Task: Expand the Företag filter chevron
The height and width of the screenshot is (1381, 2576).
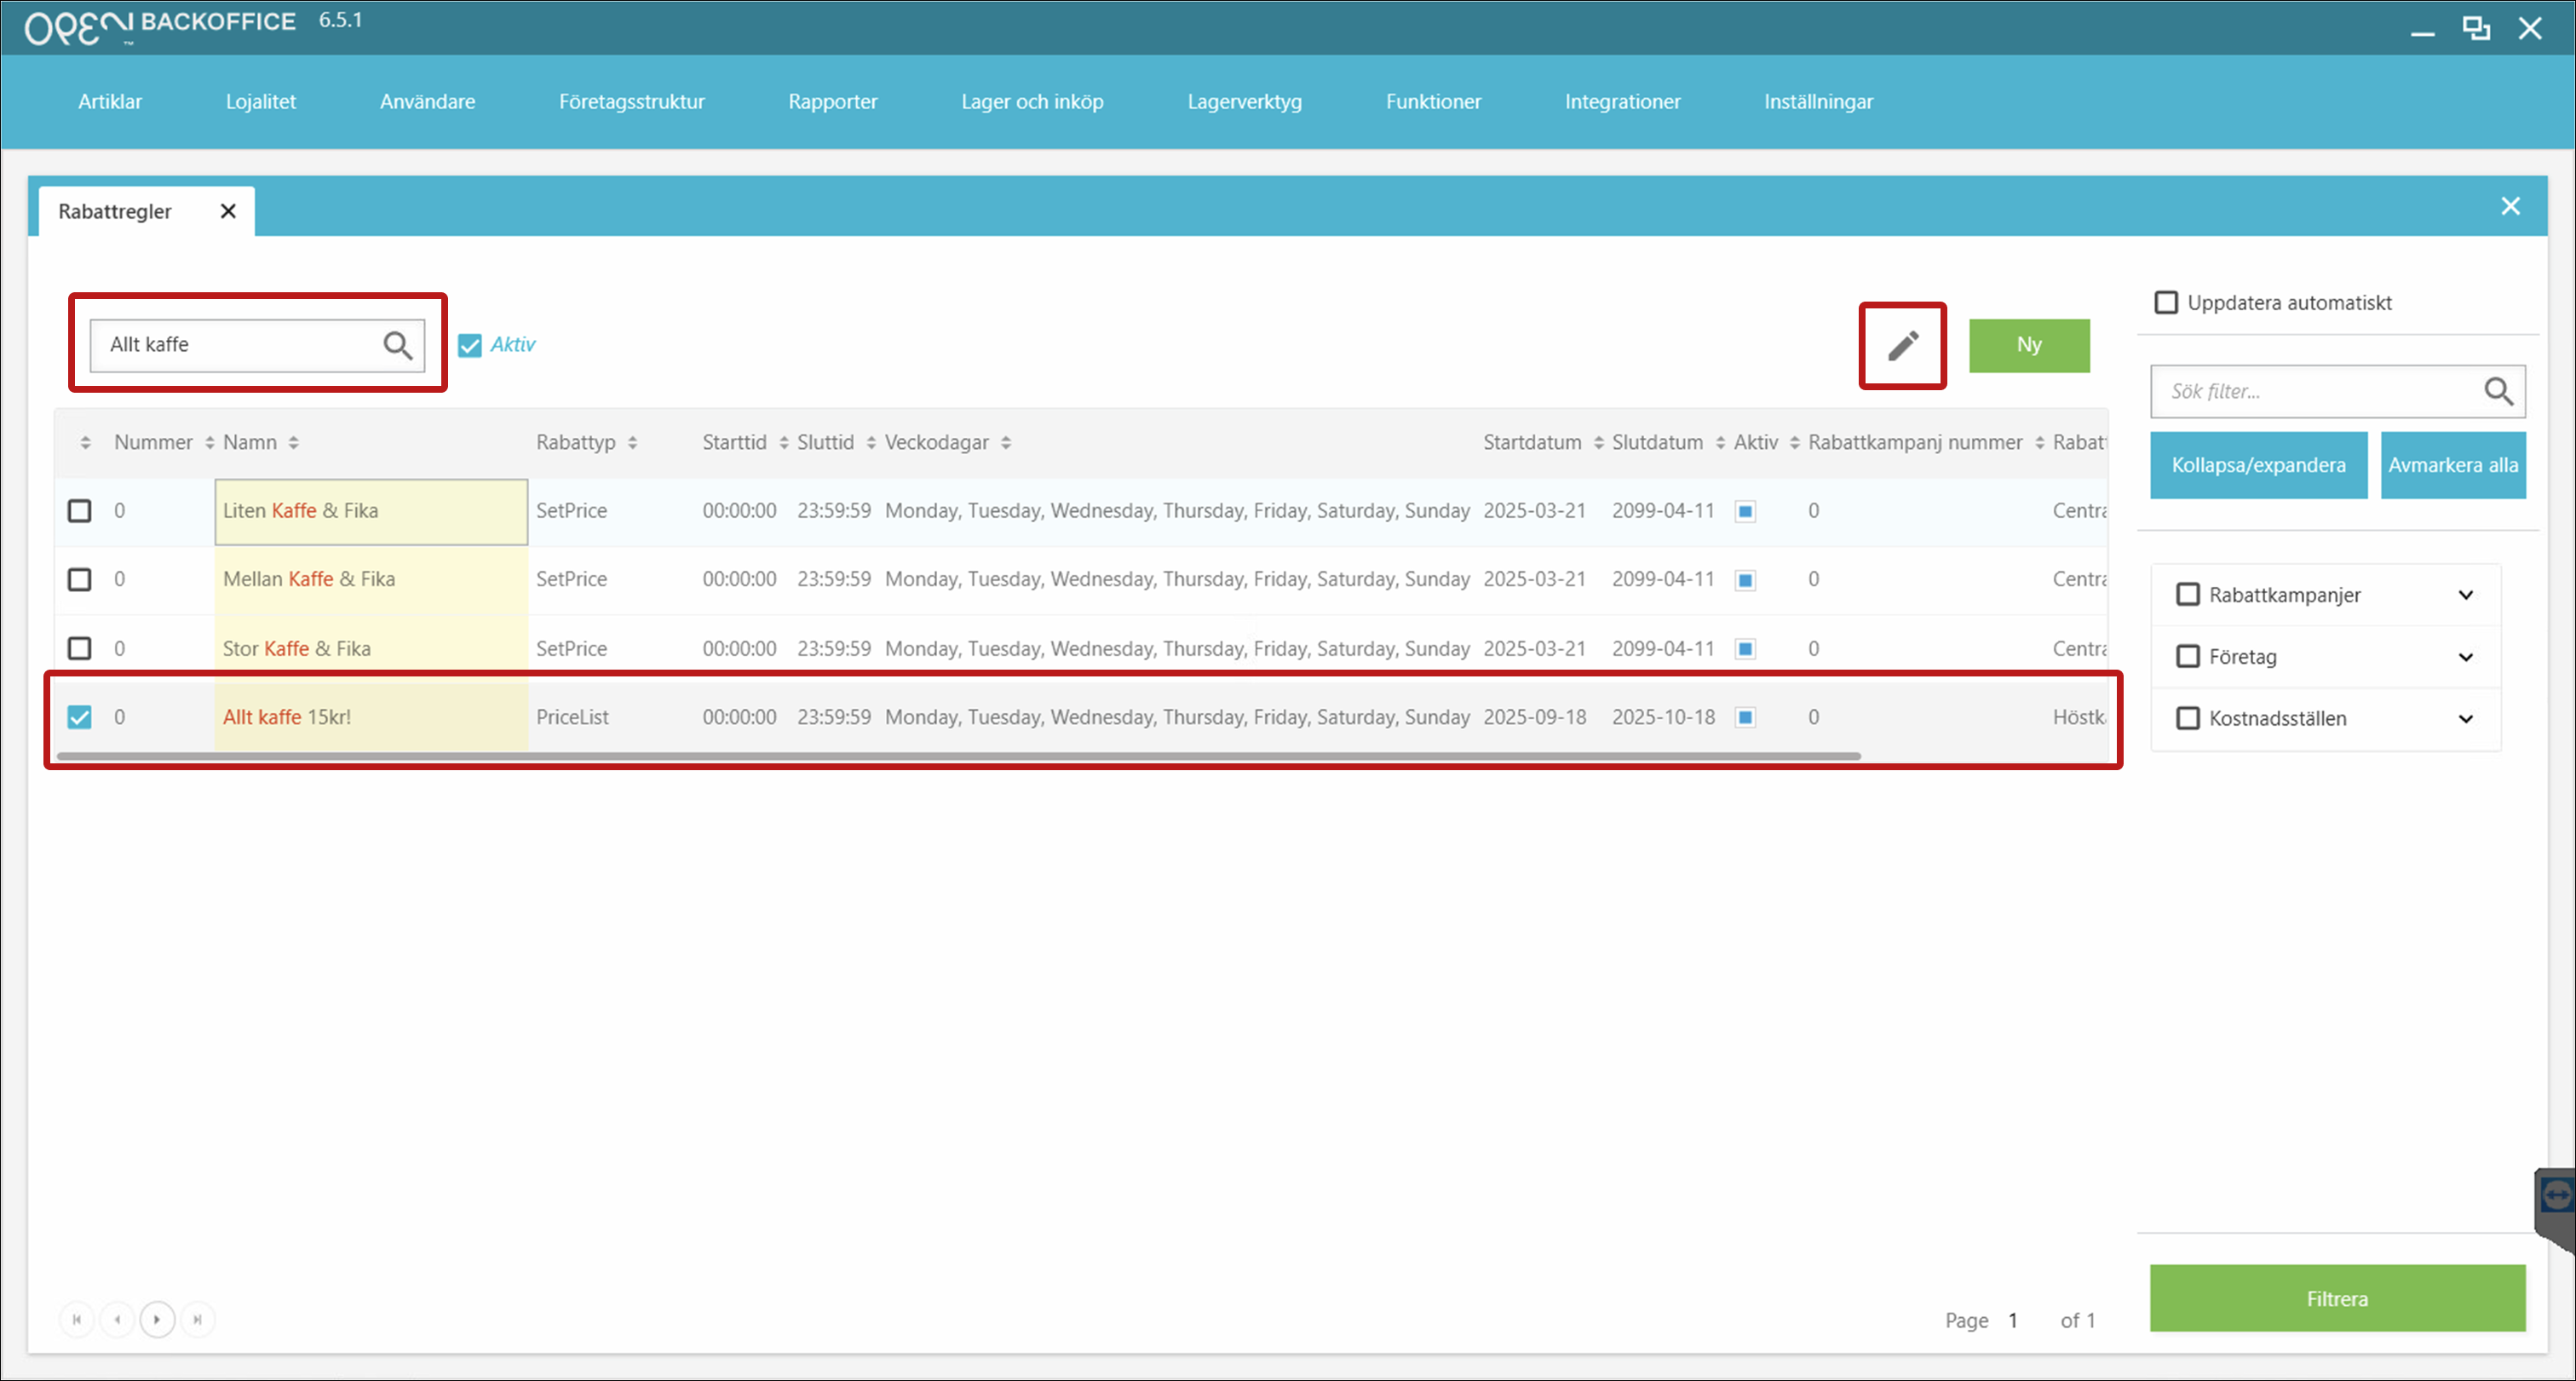Action: point(2465,657)
